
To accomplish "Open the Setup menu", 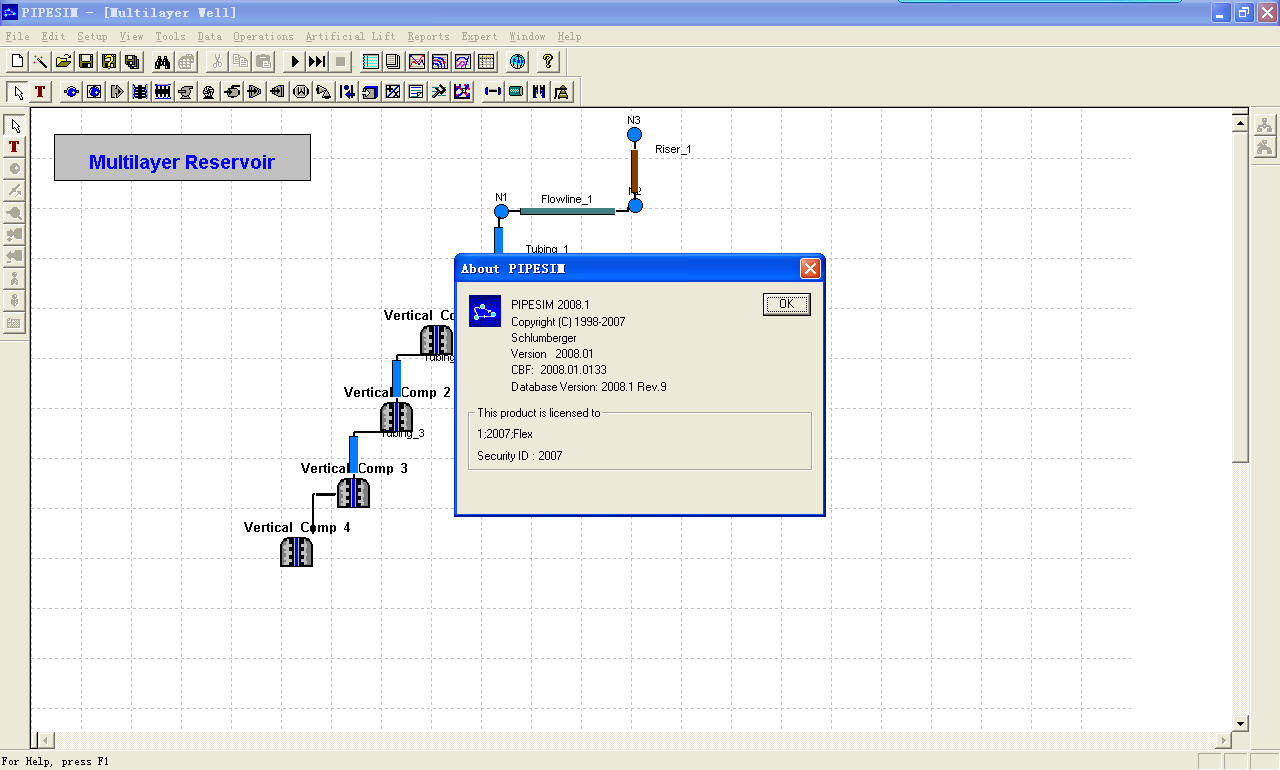I will click(x=92, y=37).
